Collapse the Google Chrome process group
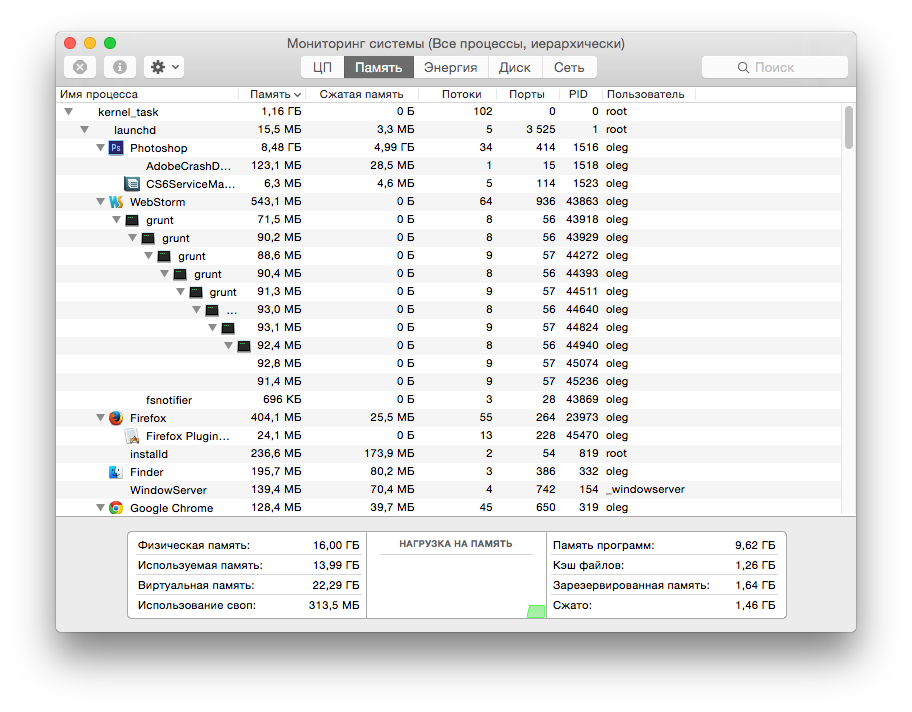 pos(100,507)
